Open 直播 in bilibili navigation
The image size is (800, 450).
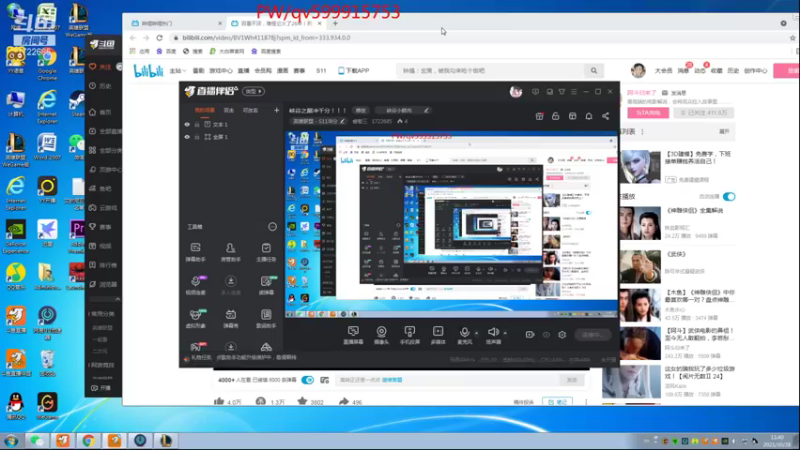[243, 71]
